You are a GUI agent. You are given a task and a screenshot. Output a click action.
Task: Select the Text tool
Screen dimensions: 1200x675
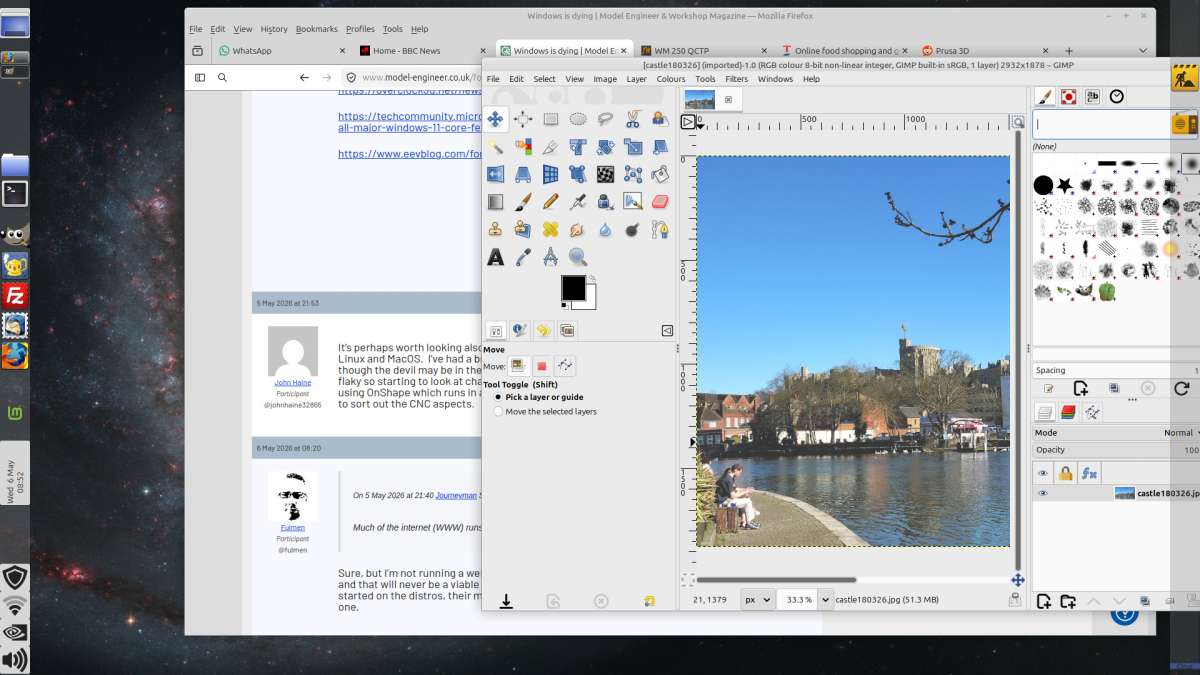click(495, 257)
